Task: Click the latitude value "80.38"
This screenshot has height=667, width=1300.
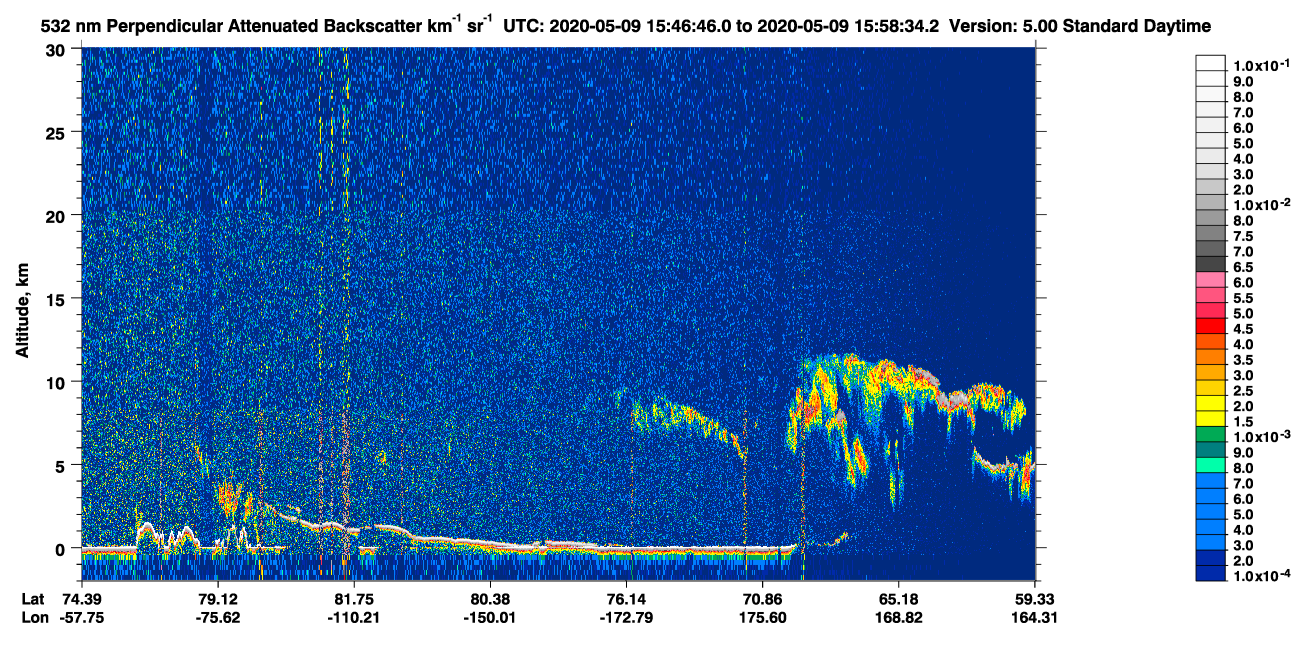Action: coord(490,598)
